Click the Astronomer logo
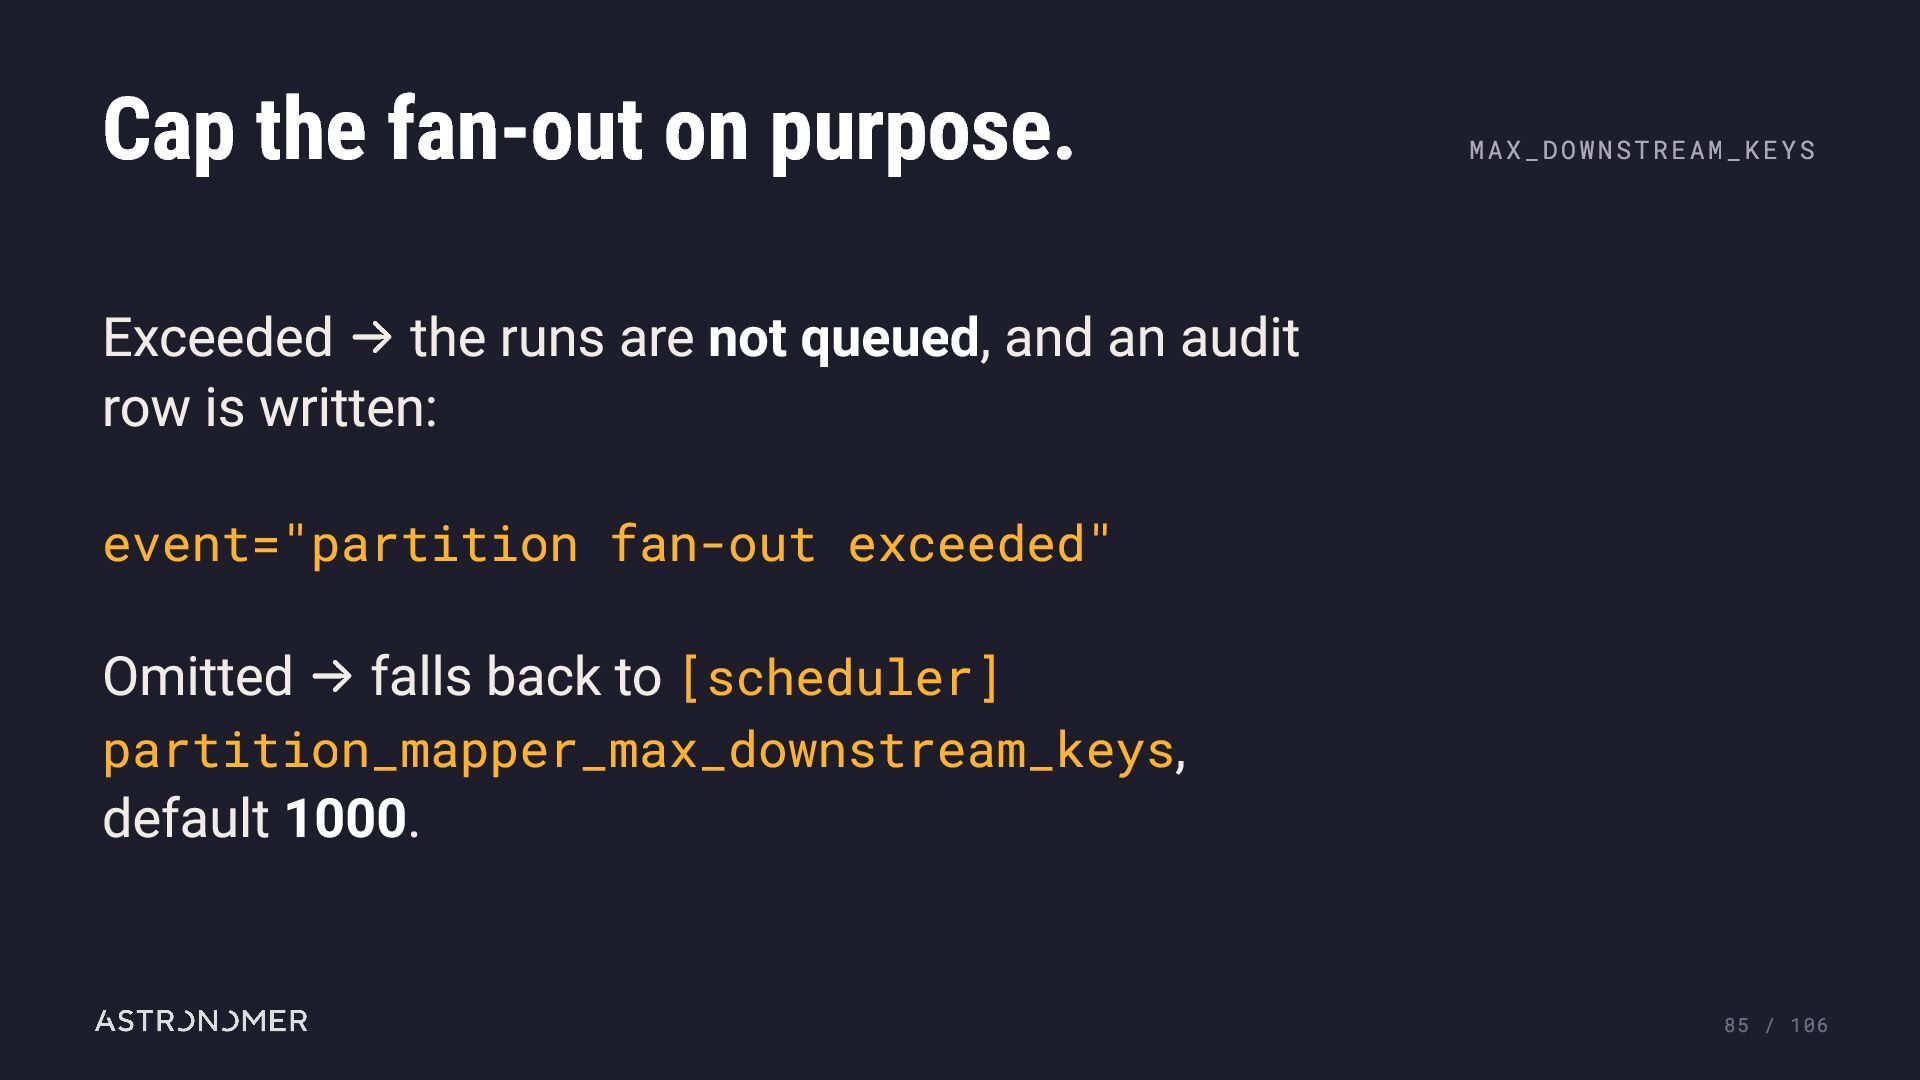The width and height of the screenshot is (1920, 1080). click(201, 1021)
